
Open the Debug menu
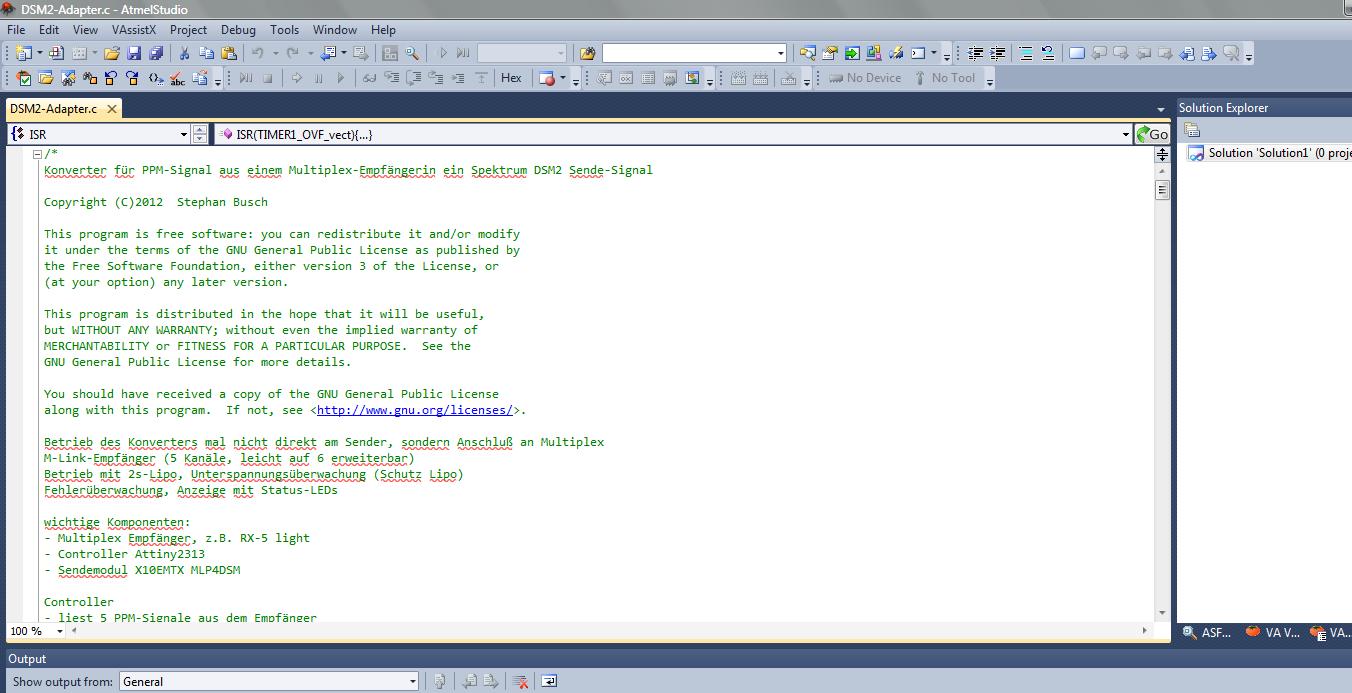[238, 30]
